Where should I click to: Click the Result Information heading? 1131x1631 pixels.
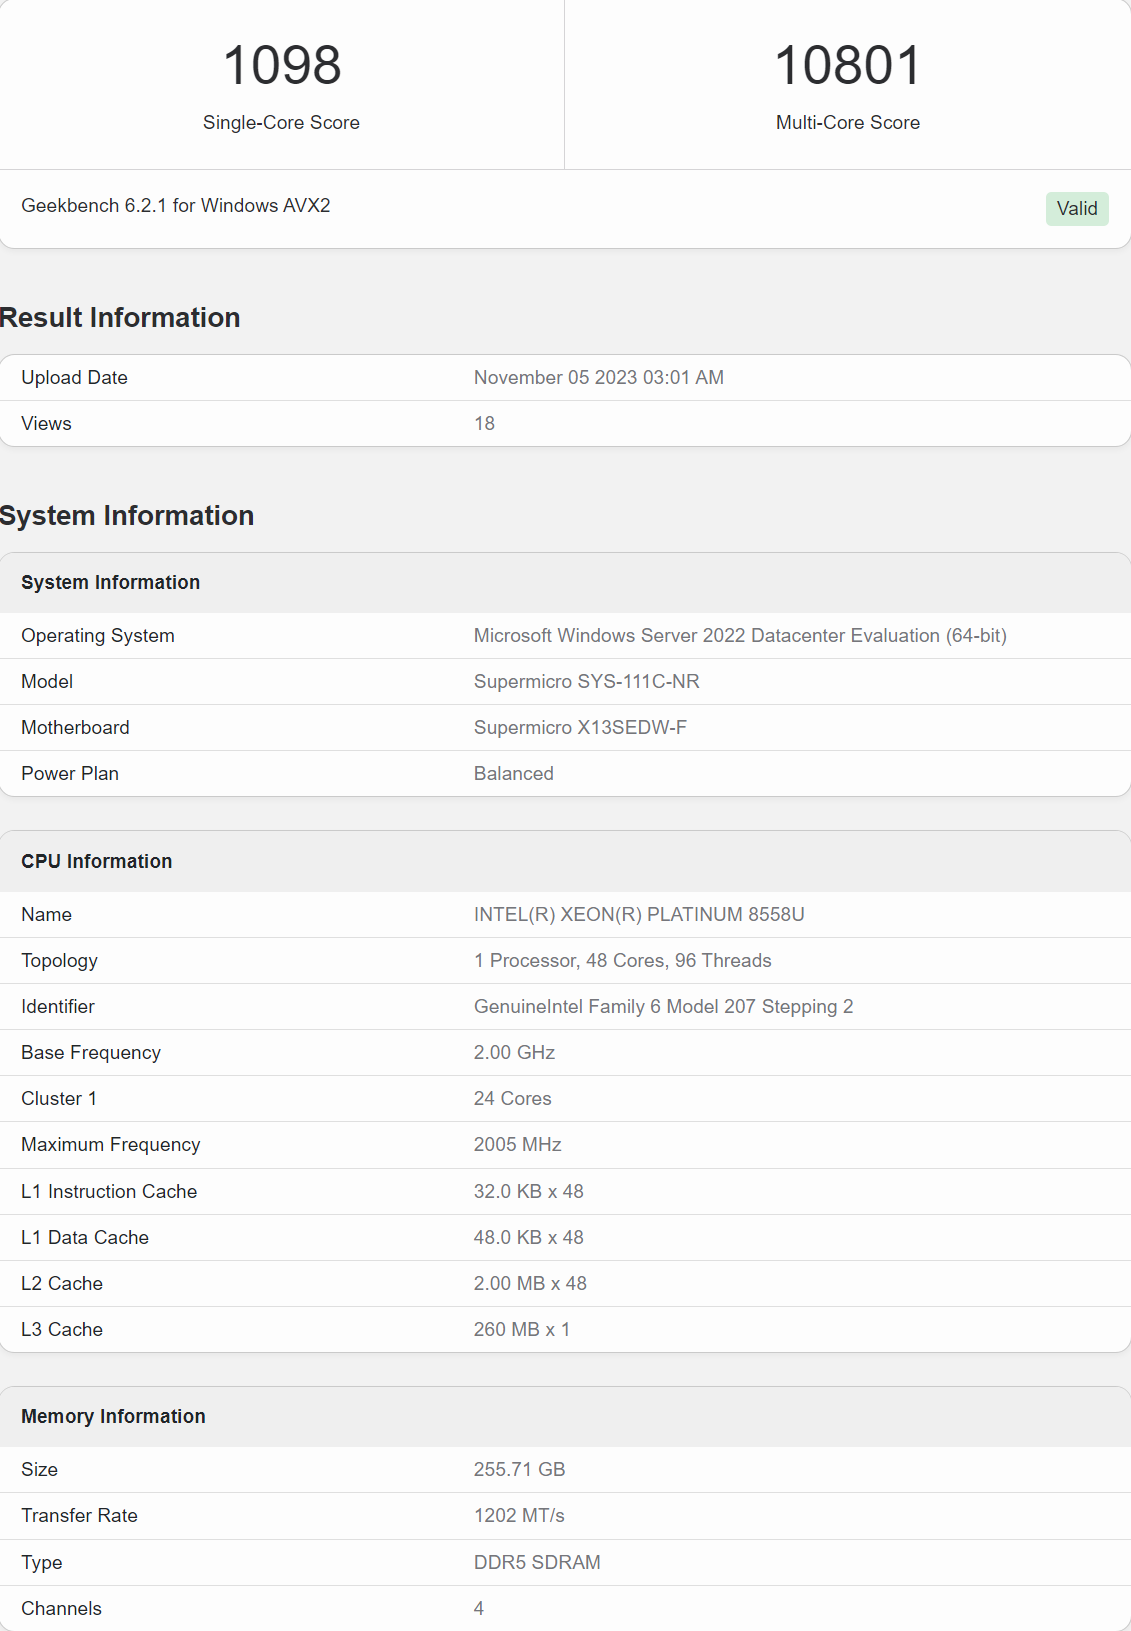120,317
